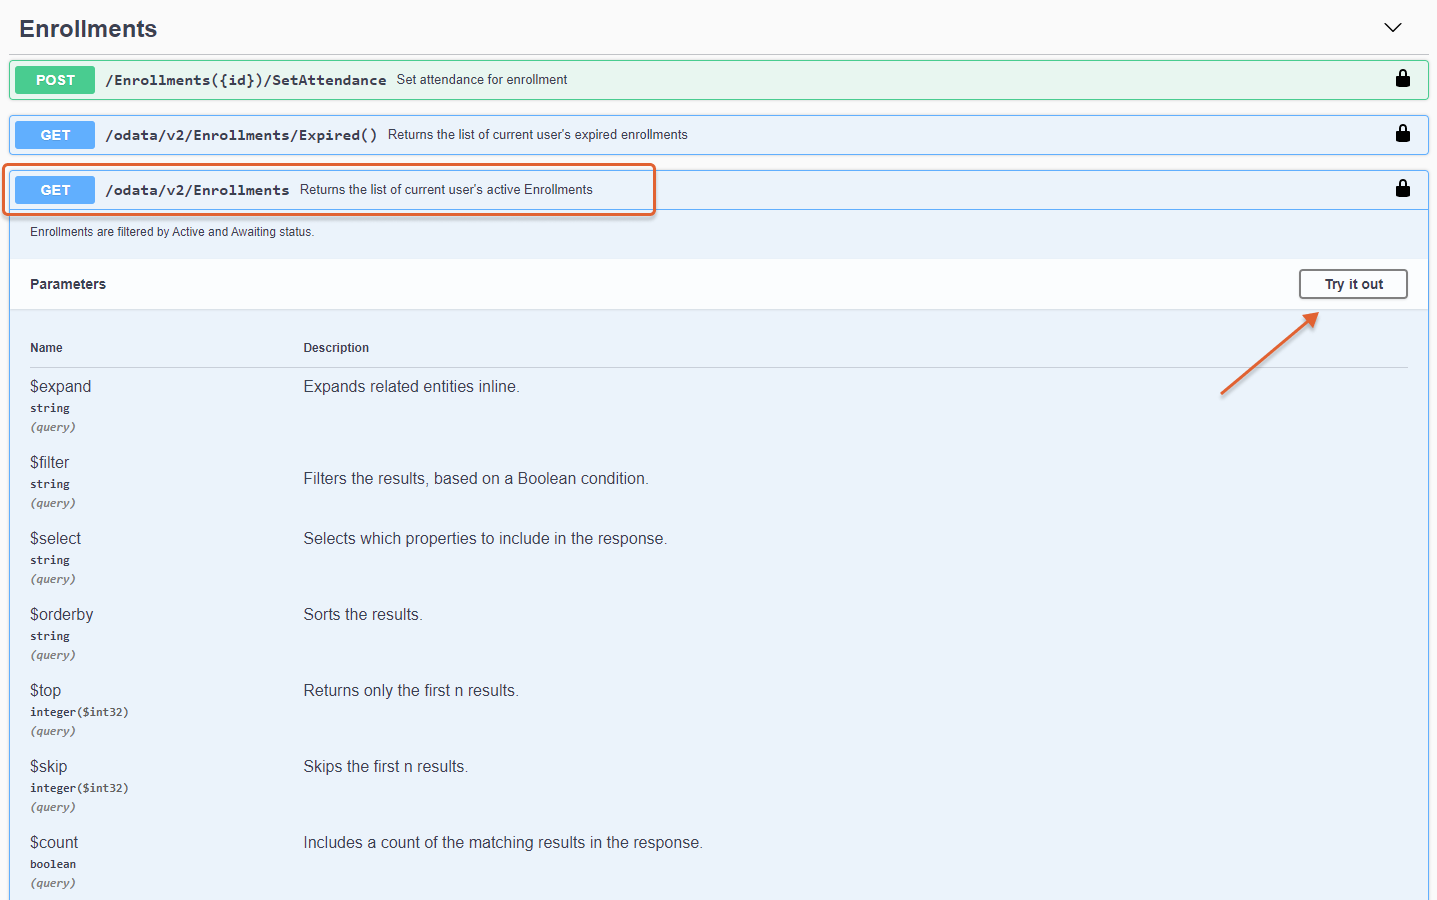This screenshot has width=1437, height=900.
Task: Click the $expand parameter name
Action: pyautogui.click(x=60, y=386)
